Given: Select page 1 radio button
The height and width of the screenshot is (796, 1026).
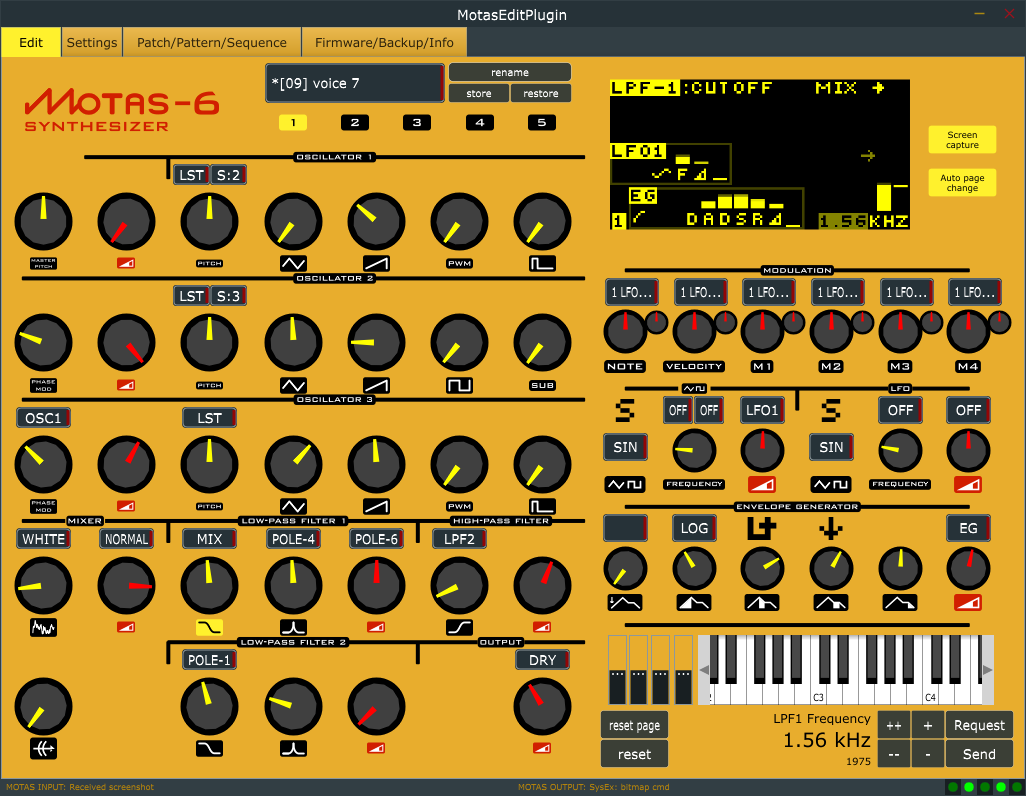Looking at the screenshot, I should click(x=292, y=122).
